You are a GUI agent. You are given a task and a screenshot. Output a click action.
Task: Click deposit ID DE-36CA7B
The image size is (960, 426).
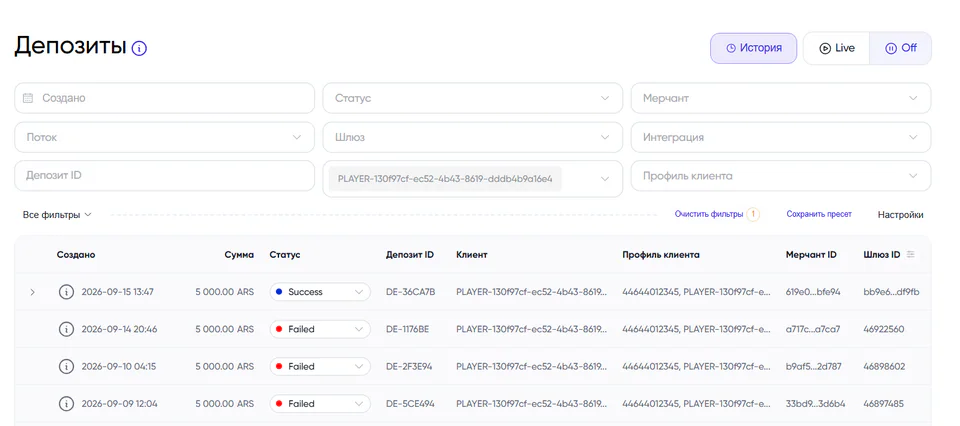pos(410,292)
